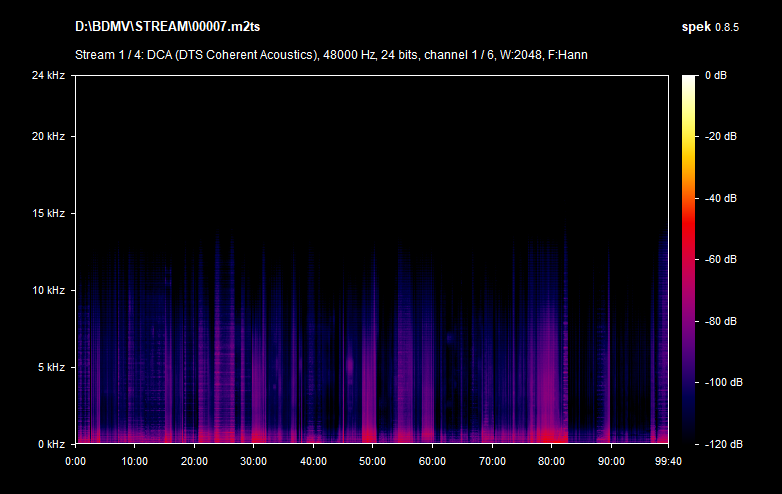Click the white top of the dB color scale
The height and width of the screenshot is (494, 782).
689,79
